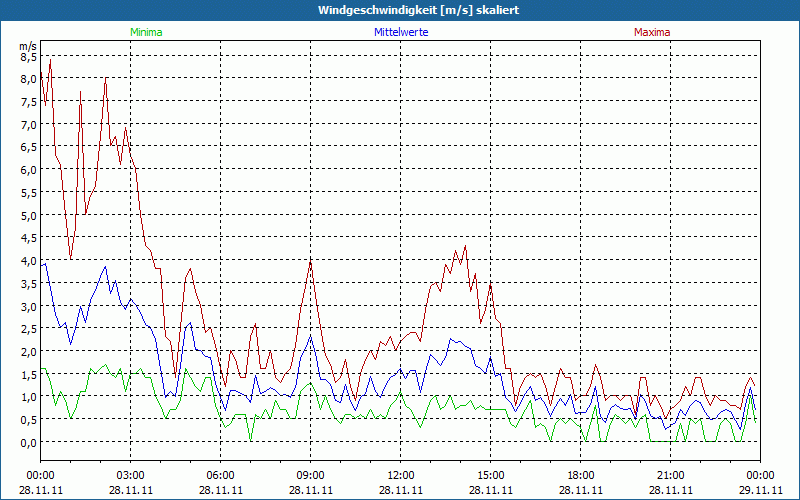This screenshot has width=800, height=500.
Task: Click the 1,5 y-axis label
Action: pos(29,374)
